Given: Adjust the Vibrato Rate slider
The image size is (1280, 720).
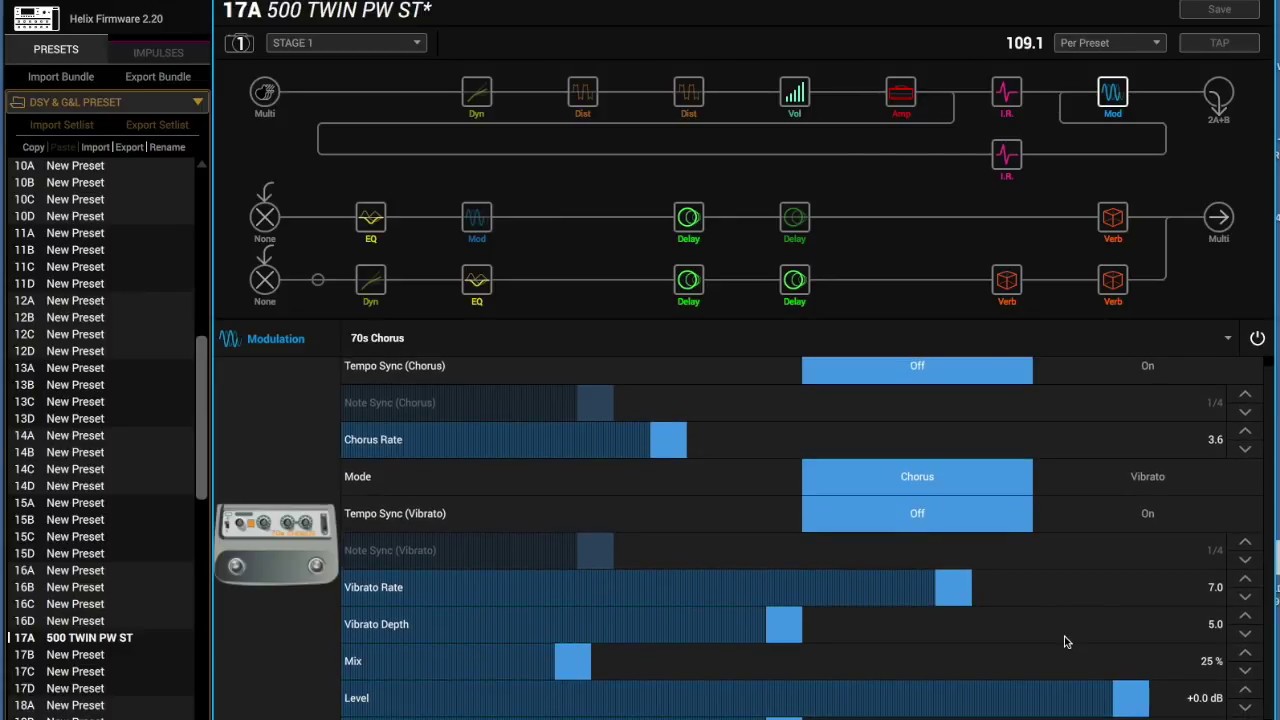Looking at the screenshot, I should tap(953, 588).
